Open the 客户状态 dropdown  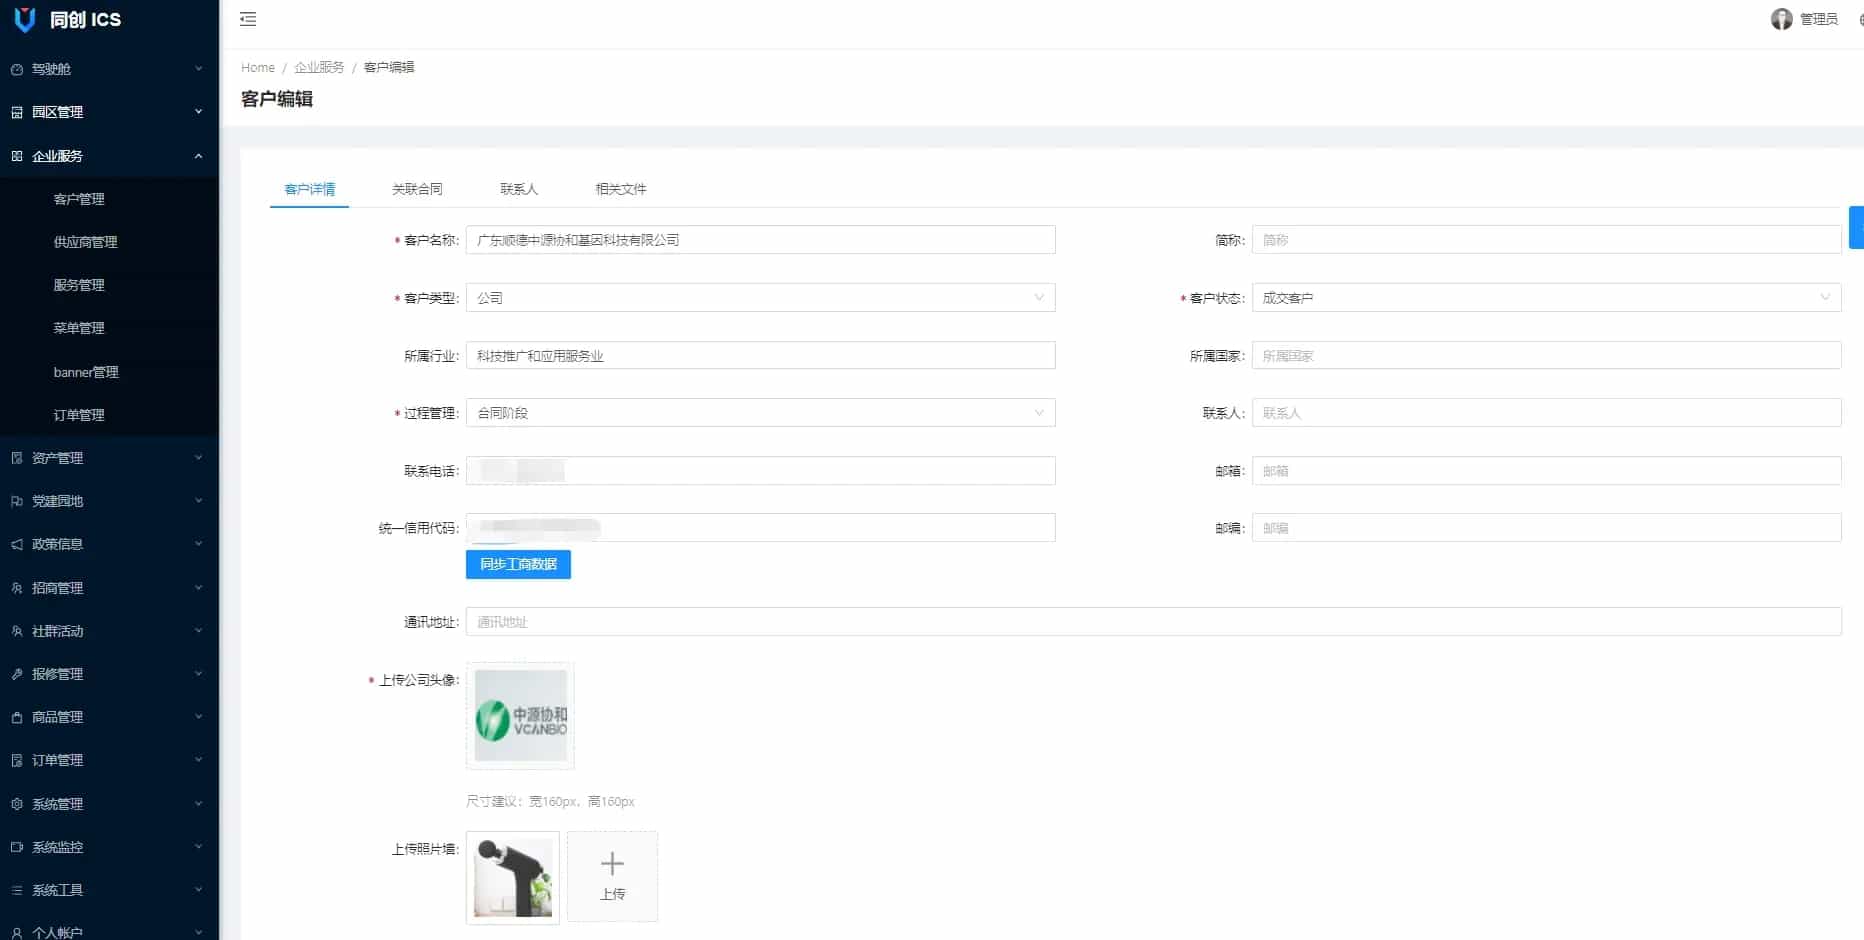(x=1545, y=298)
